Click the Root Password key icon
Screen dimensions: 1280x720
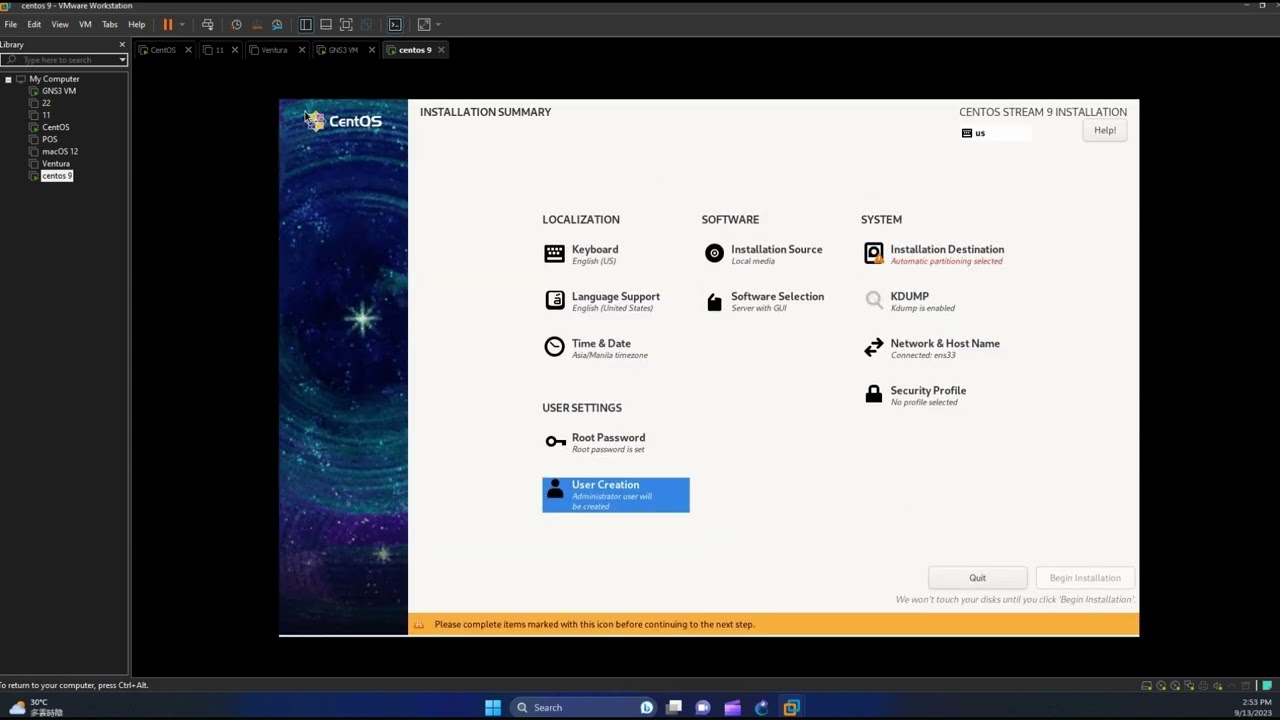(x=555, y=442)
